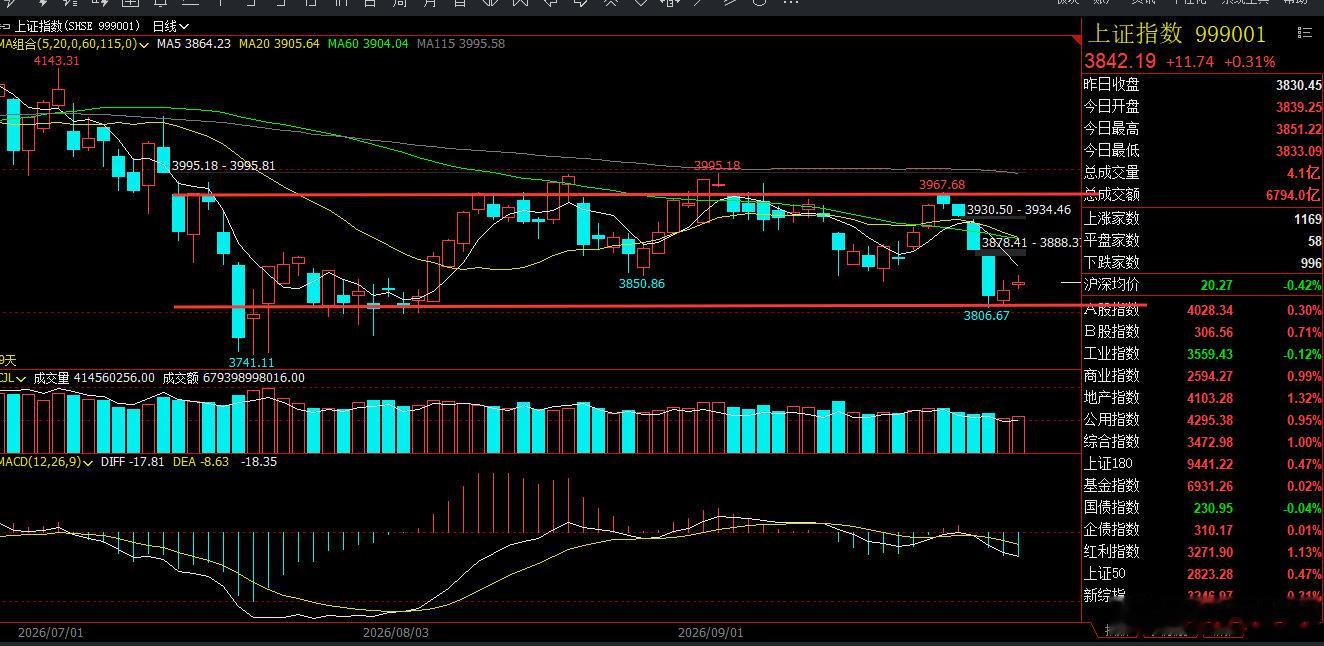Click the MA20 3905.64 value

click(x=279, y=44)
